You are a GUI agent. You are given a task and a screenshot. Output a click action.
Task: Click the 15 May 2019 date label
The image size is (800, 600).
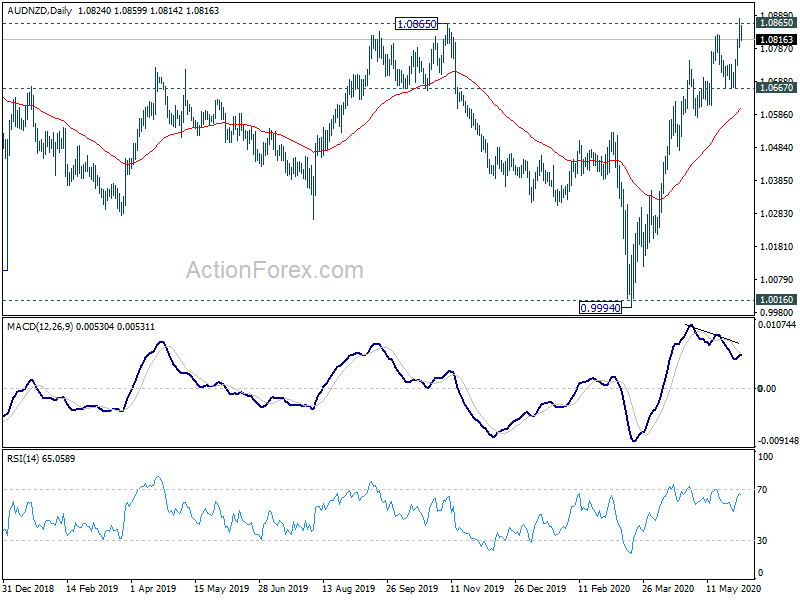(221, 588)
